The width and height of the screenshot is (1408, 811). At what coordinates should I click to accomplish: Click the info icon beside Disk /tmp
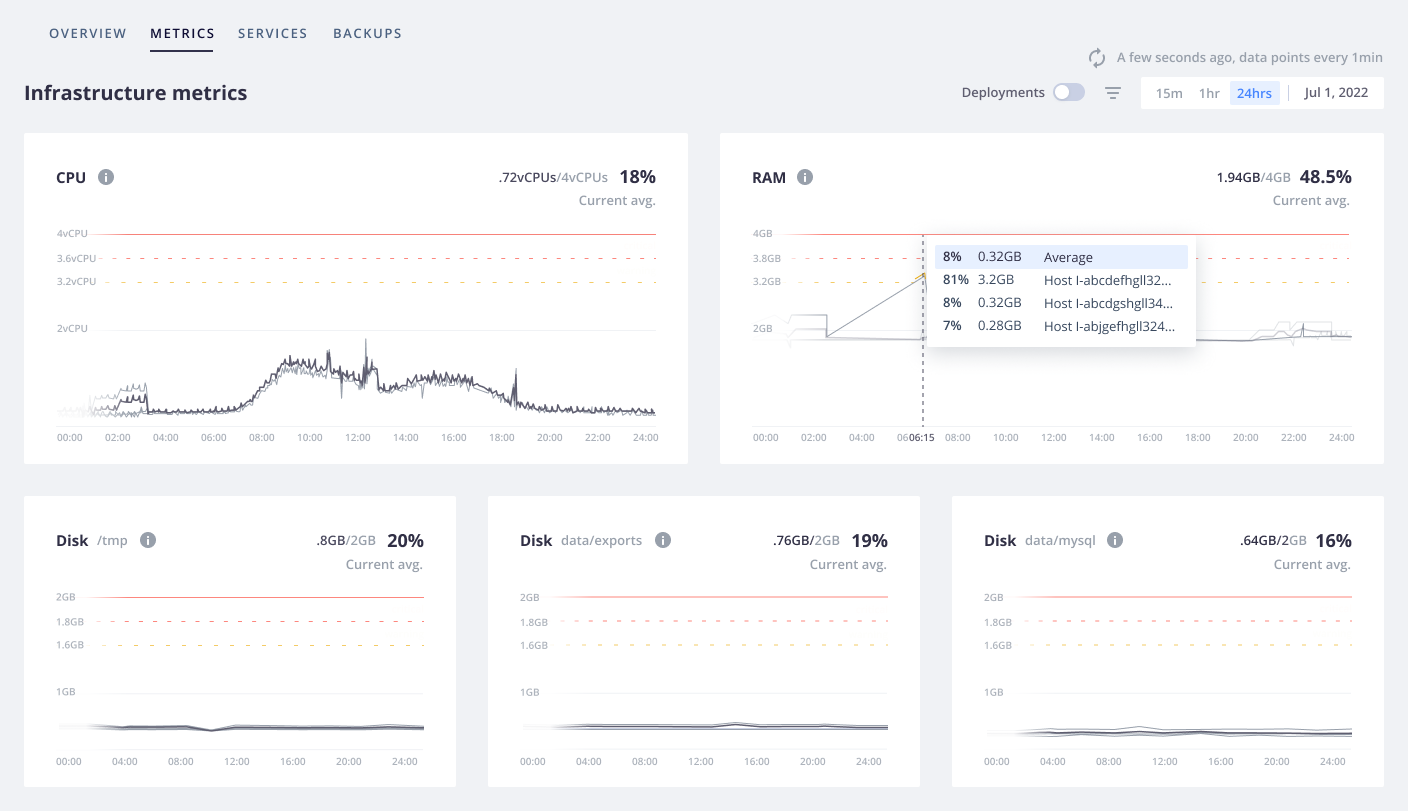tap(148, 540)
